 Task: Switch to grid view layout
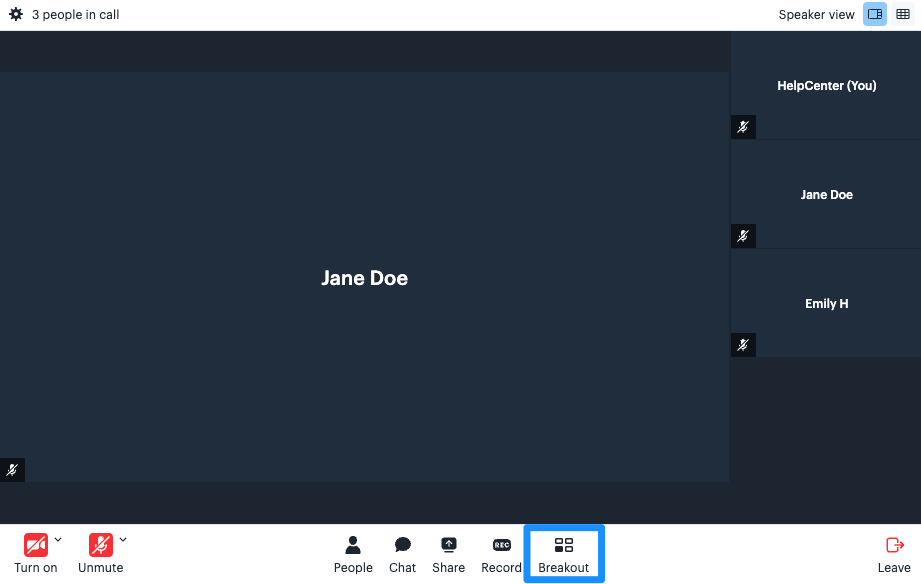tap(903, 14)
